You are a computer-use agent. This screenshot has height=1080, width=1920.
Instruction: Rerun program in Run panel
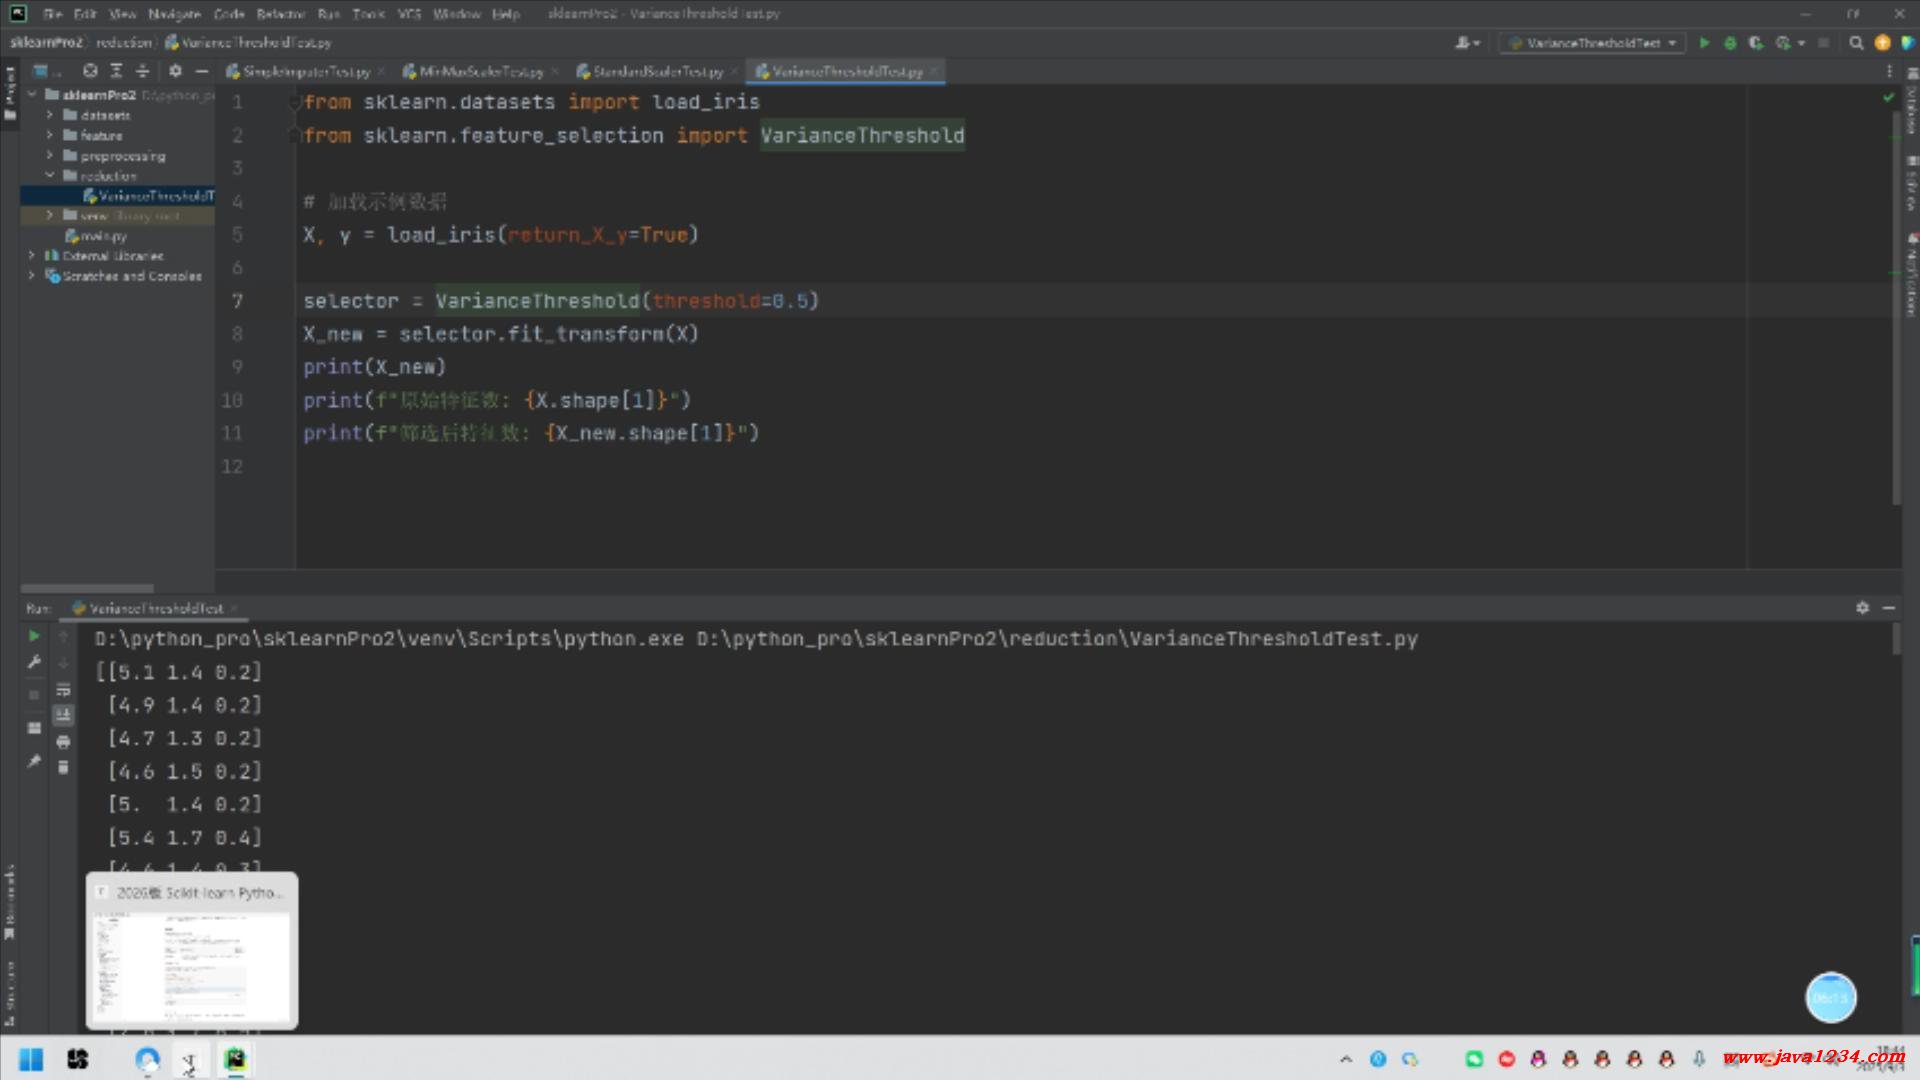(34, 636)
